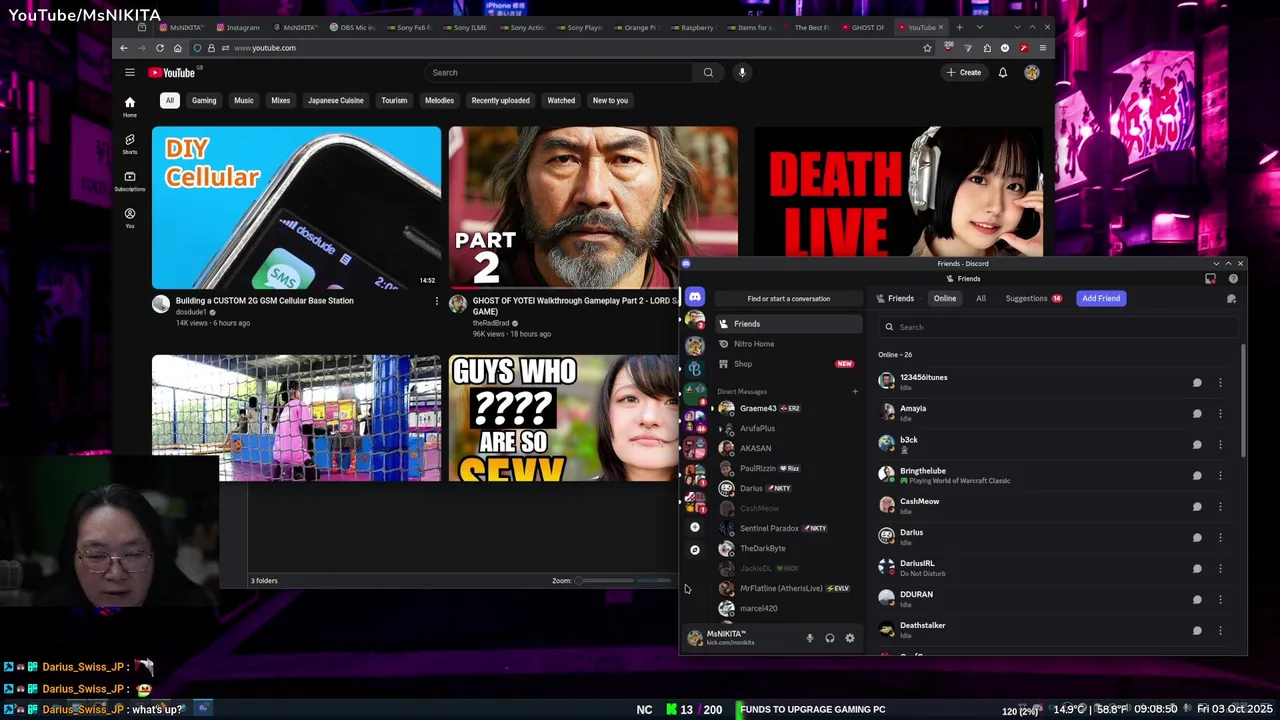1280x720 pixels.
Task: Open direct message with Graeme43
Action: (789, 408)
